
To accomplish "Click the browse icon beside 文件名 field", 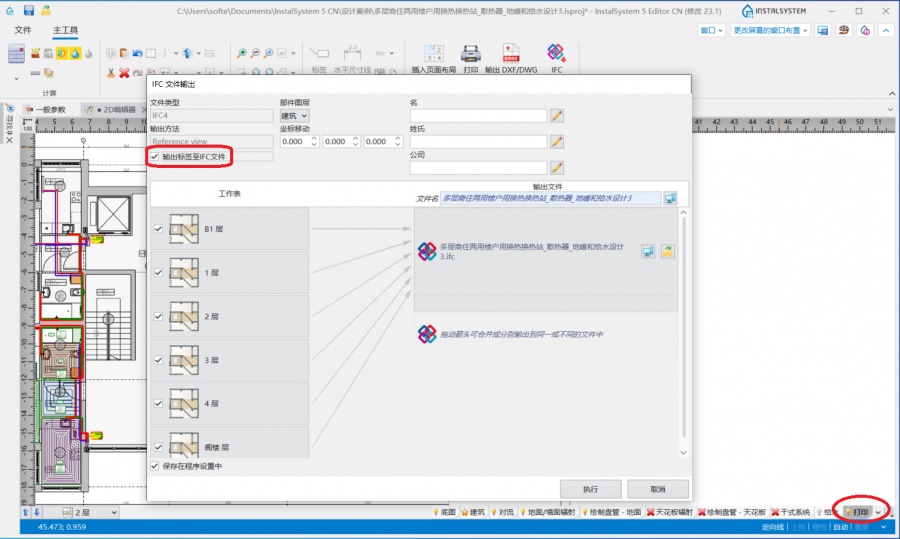I will click(x=670, y=199).
